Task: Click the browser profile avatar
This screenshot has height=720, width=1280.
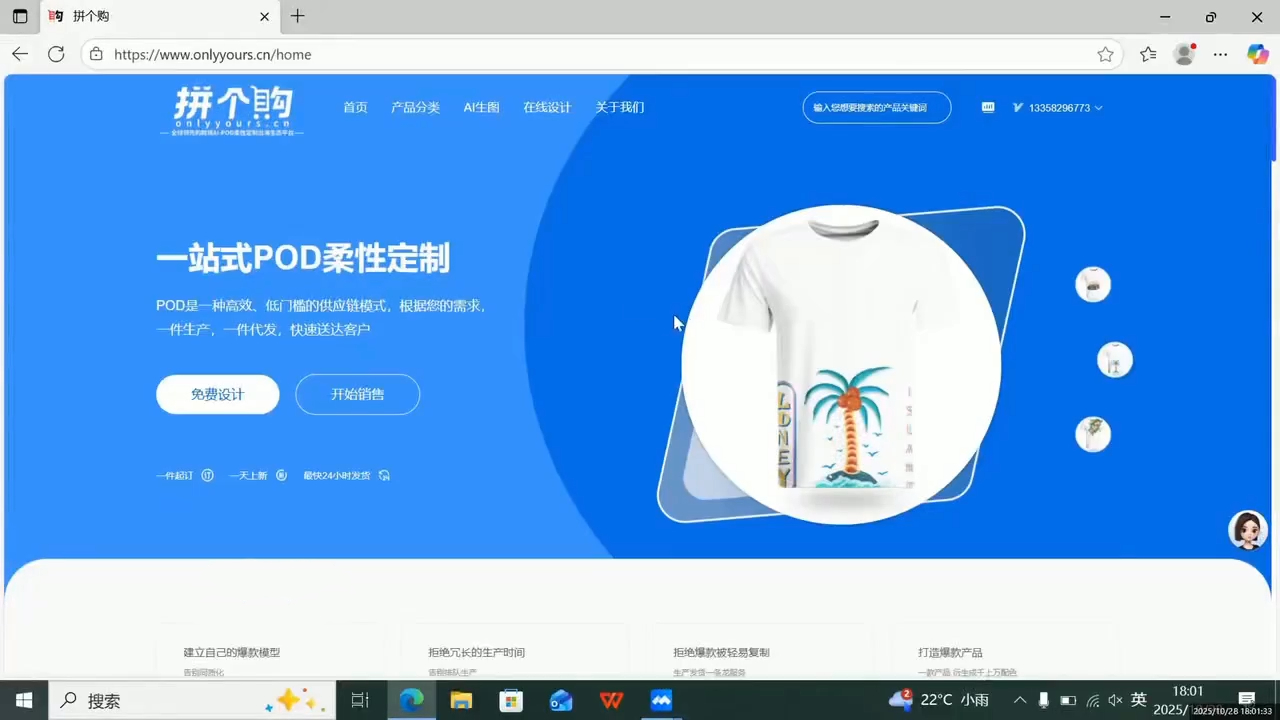Action: [1184, 54]
